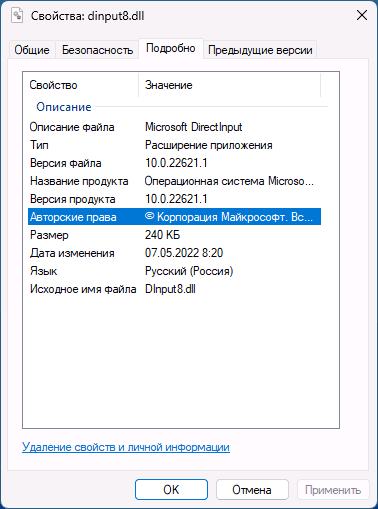Click the disabled Применить button
The image size is (378, 509).
tap(333, 490)
